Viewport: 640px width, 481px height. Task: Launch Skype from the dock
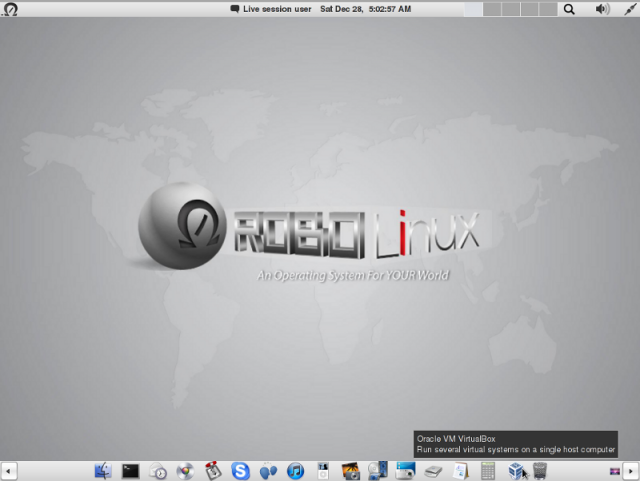[x=240, y=471]
